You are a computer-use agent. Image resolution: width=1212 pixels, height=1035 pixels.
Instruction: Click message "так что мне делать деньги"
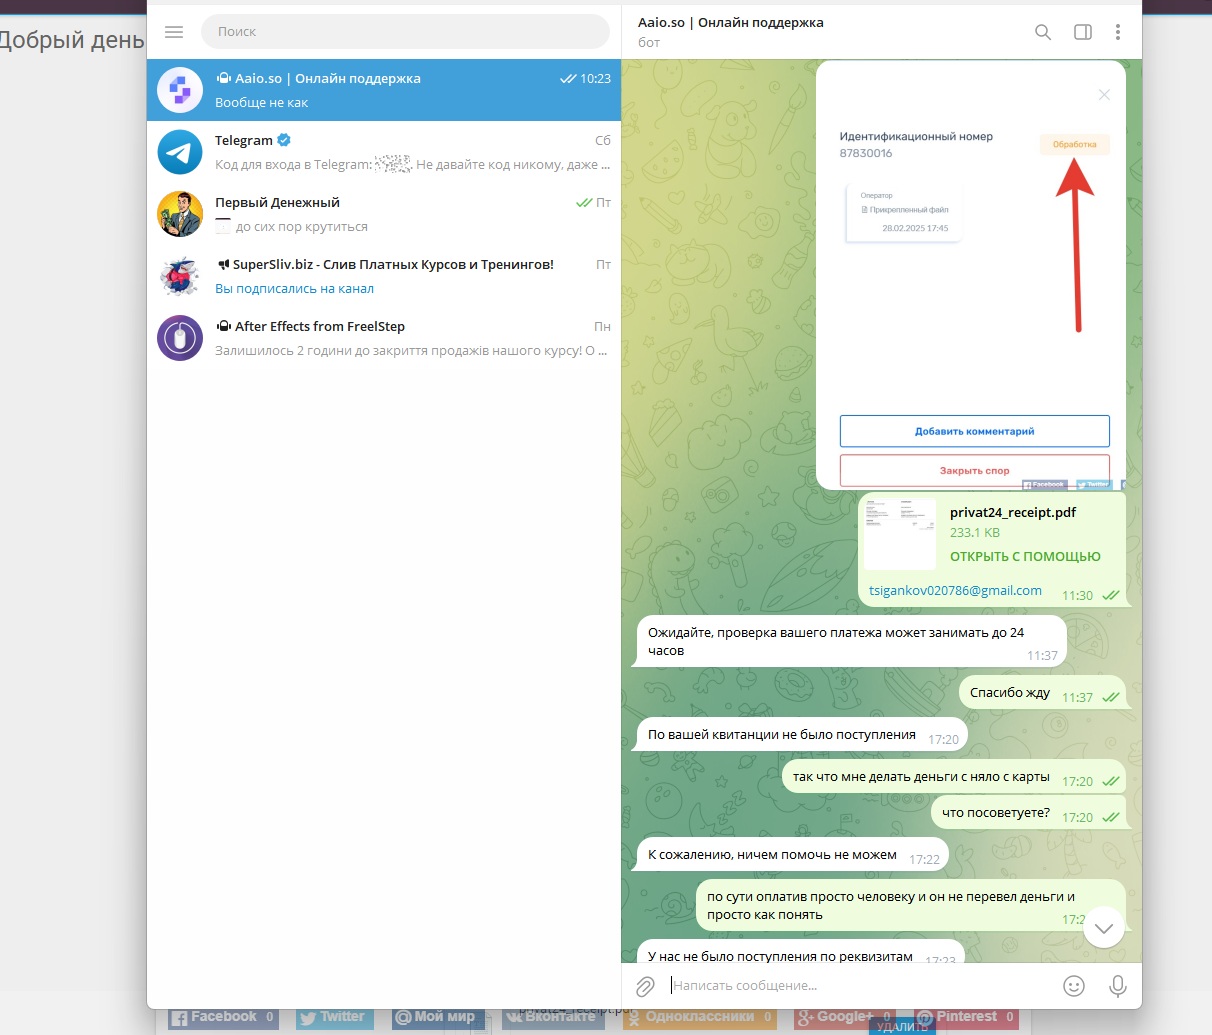point(954,777)
